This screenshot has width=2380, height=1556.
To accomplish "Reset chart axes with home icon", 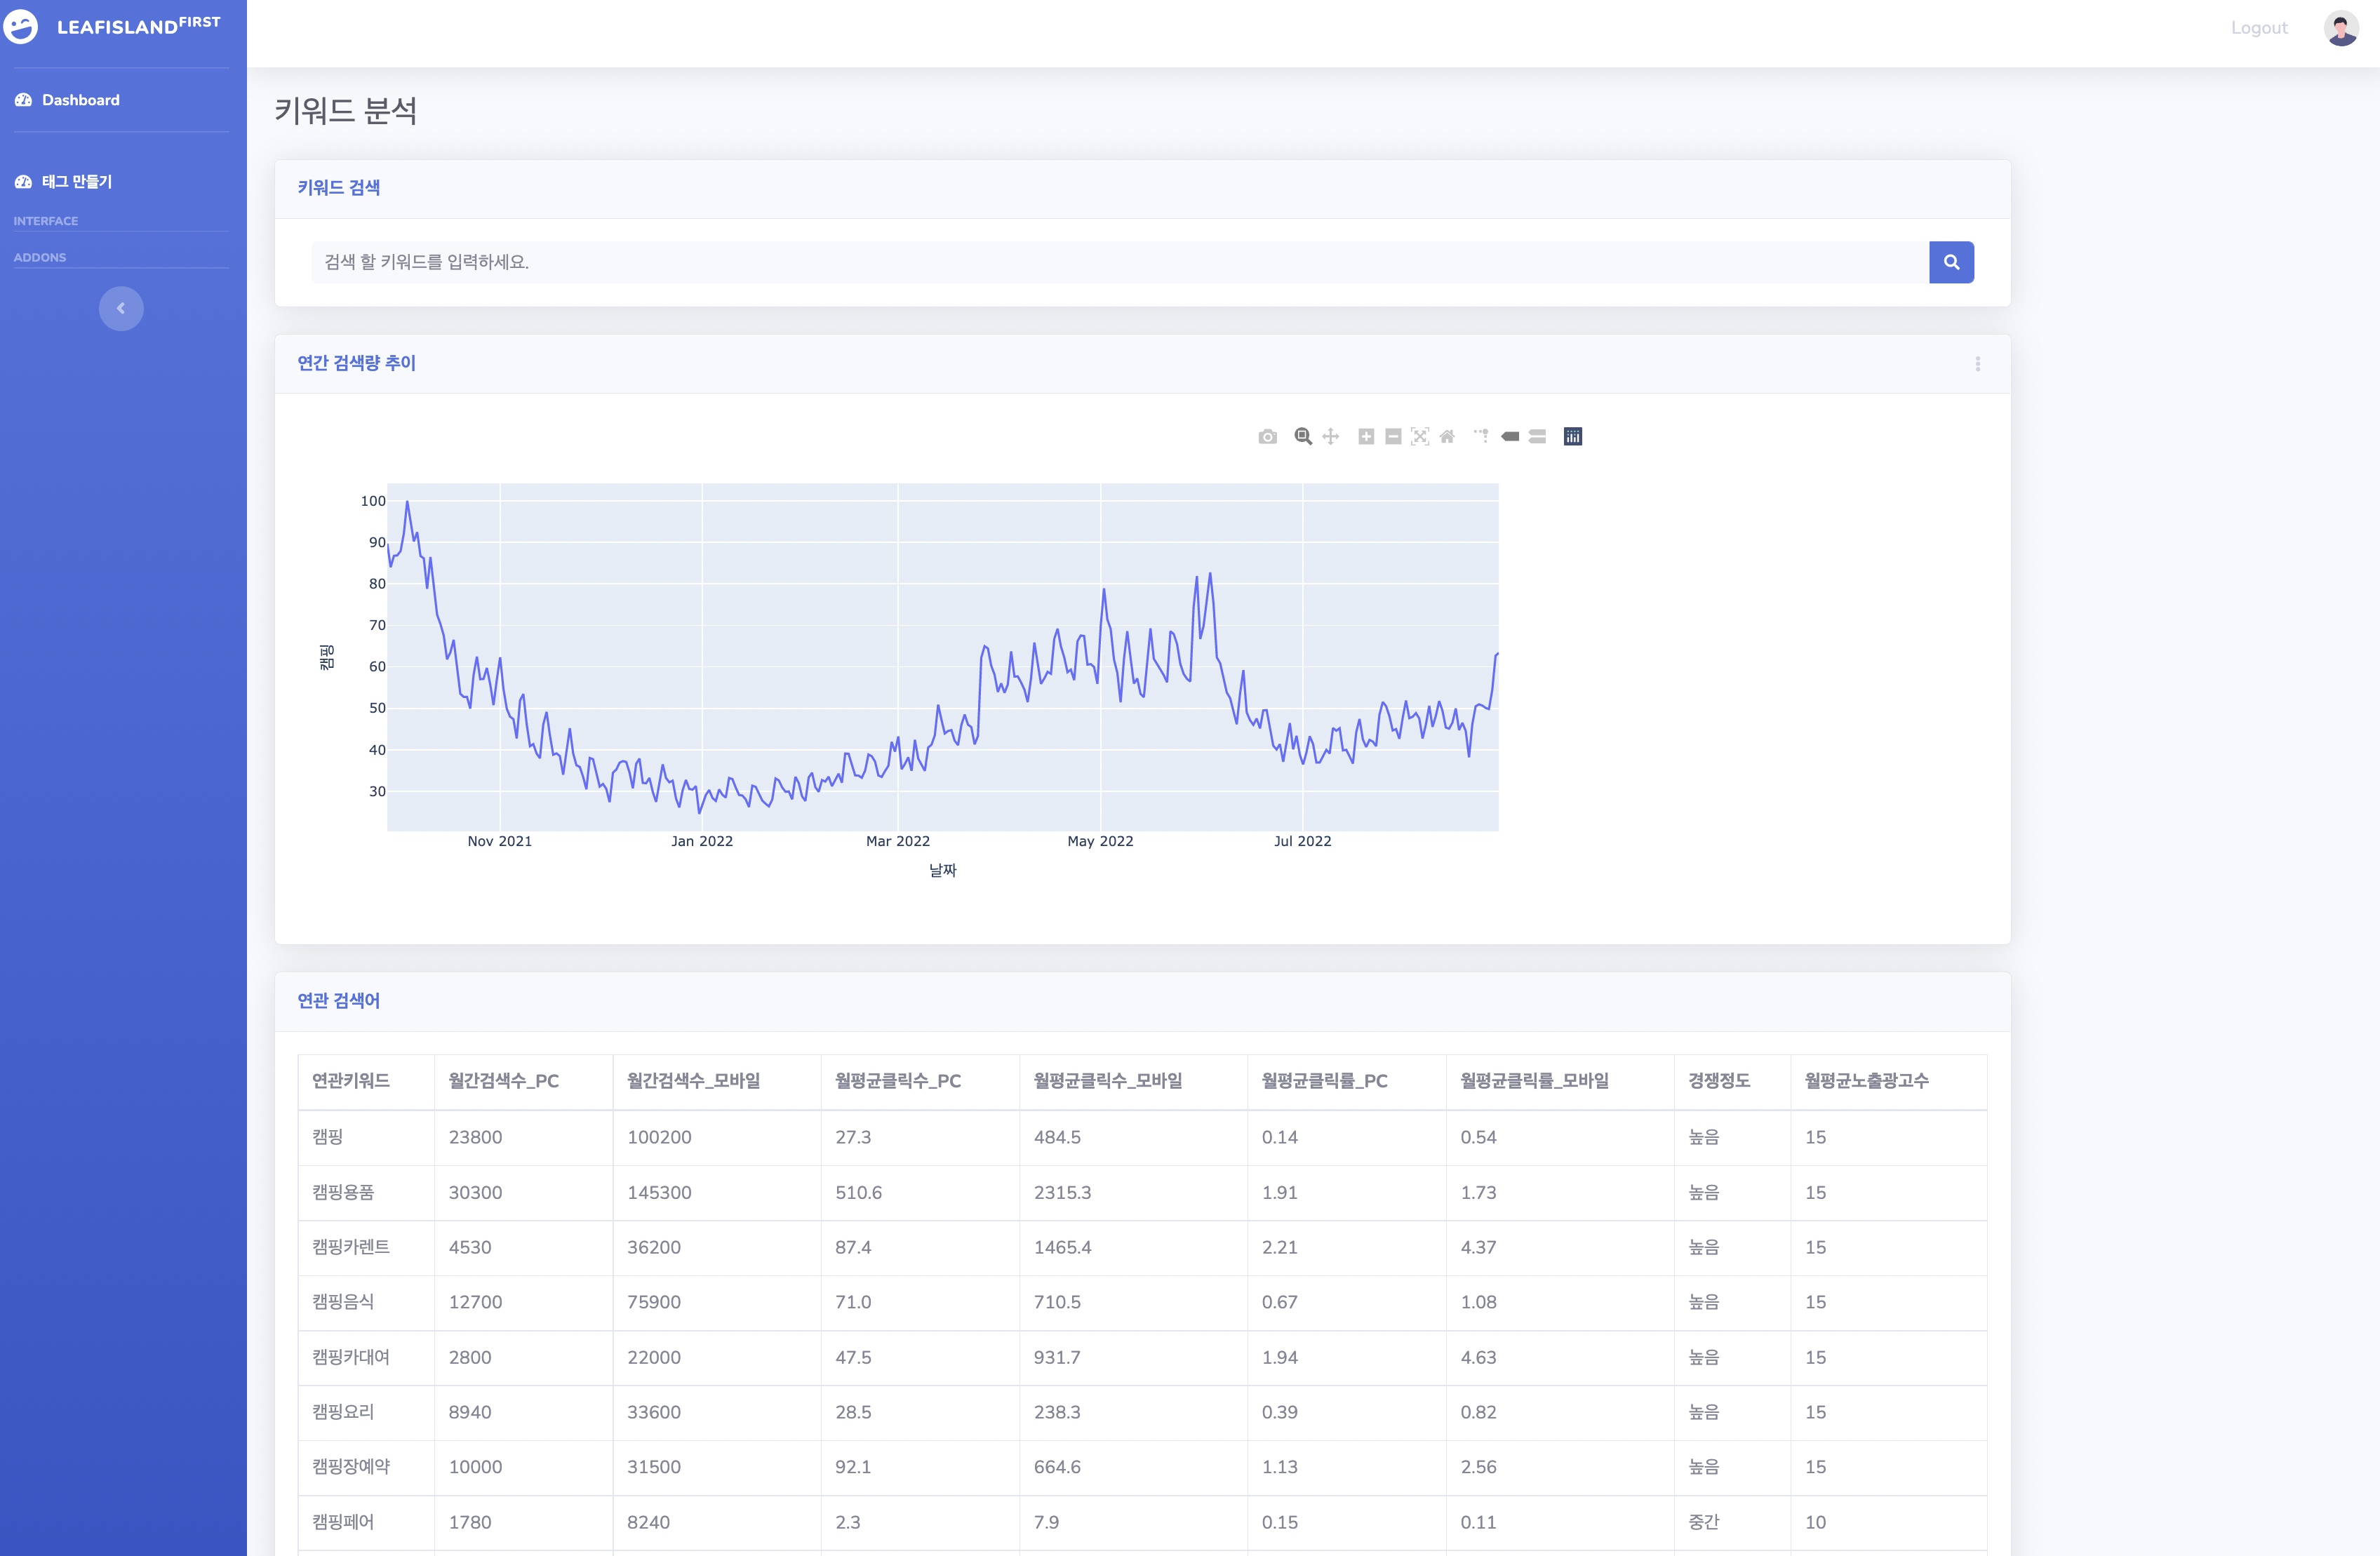I will pos(1447,437).
